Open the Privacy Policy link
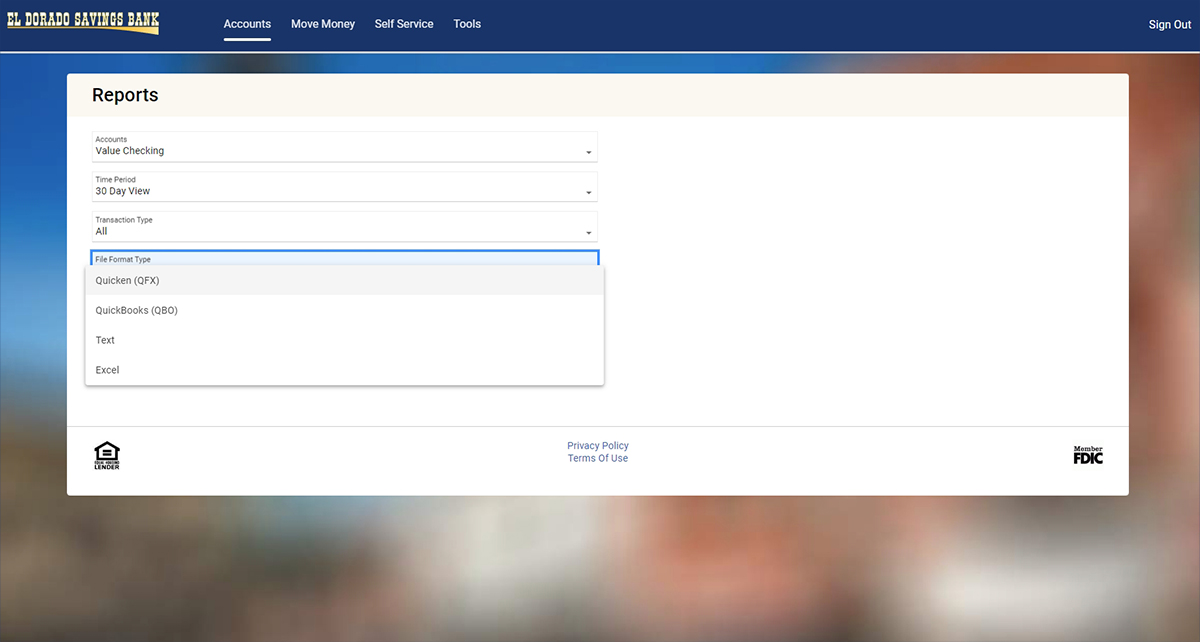 (598, 446)
